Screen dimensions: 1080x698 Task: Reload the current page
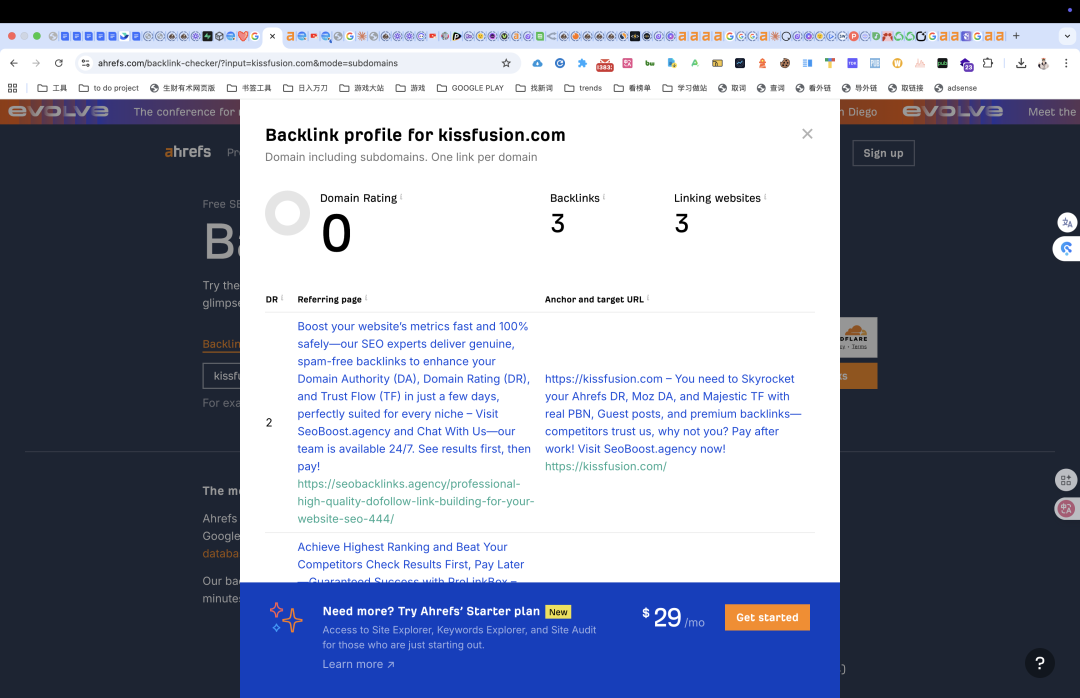[x=59, y=63]
